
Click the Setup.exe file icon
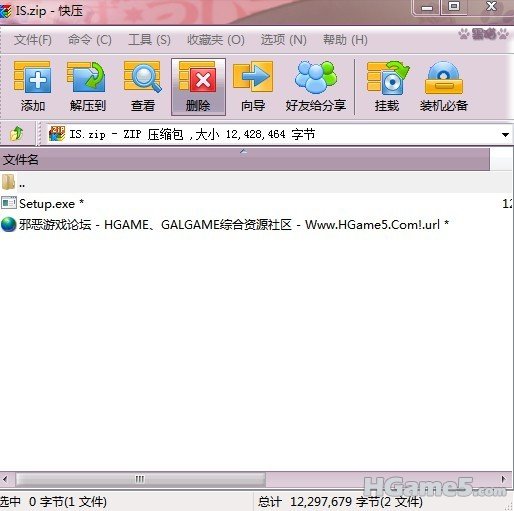click(x=9, y=203)
